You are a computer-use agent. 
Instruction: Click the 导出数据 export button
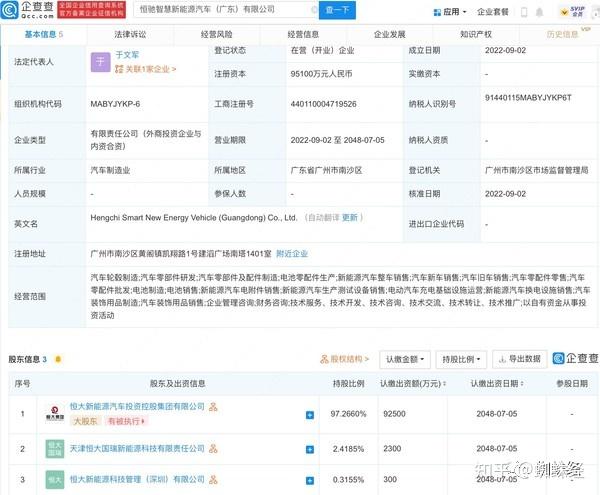click(x=520, y=359)
